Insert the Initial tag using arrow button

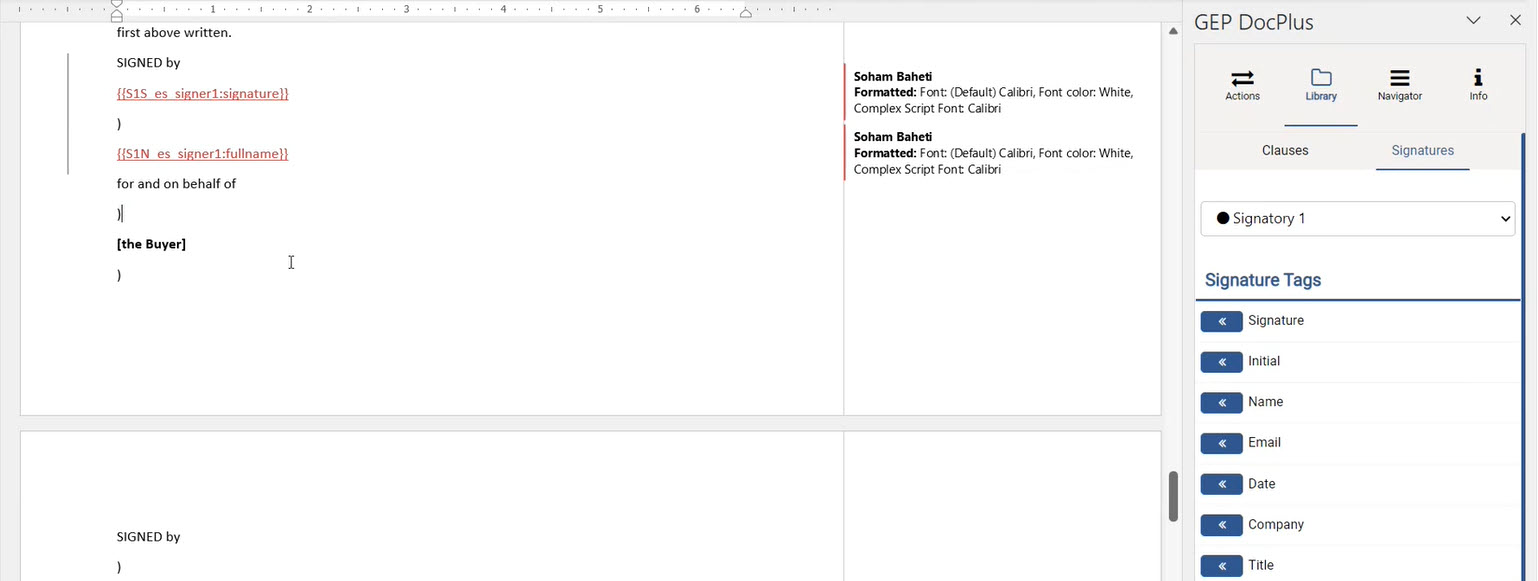1221,362
